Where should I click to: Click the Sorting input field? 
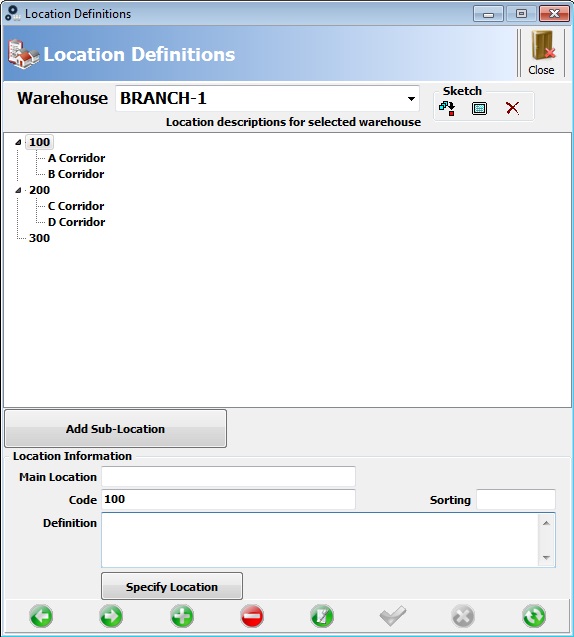516,500
